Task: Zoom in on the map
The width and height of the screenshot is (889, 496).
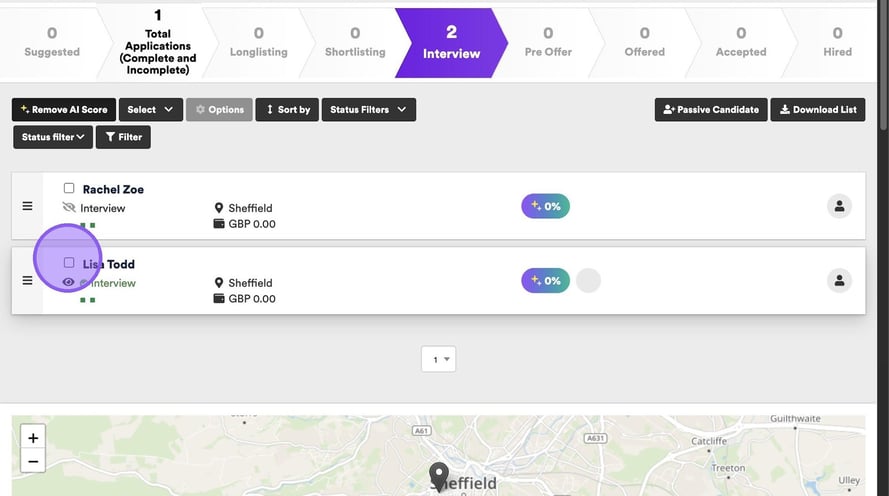Action: (x=33, y=438)
